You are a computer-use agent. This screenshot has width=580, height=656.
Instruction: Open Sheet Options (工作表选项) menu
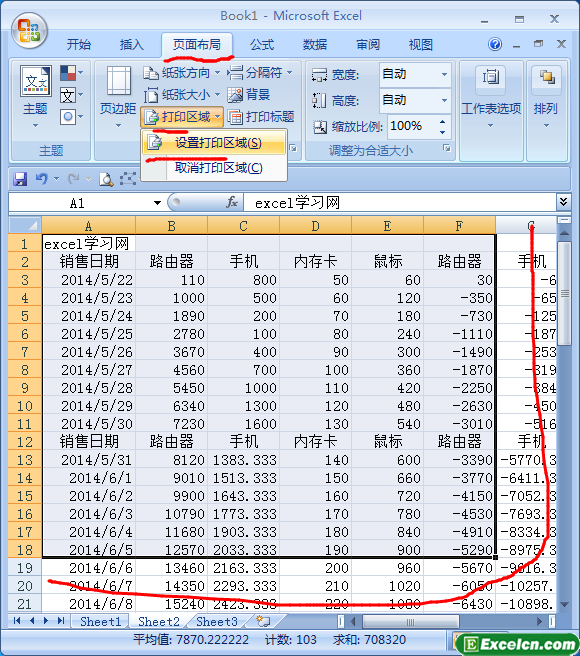click(x=491, y=97)
